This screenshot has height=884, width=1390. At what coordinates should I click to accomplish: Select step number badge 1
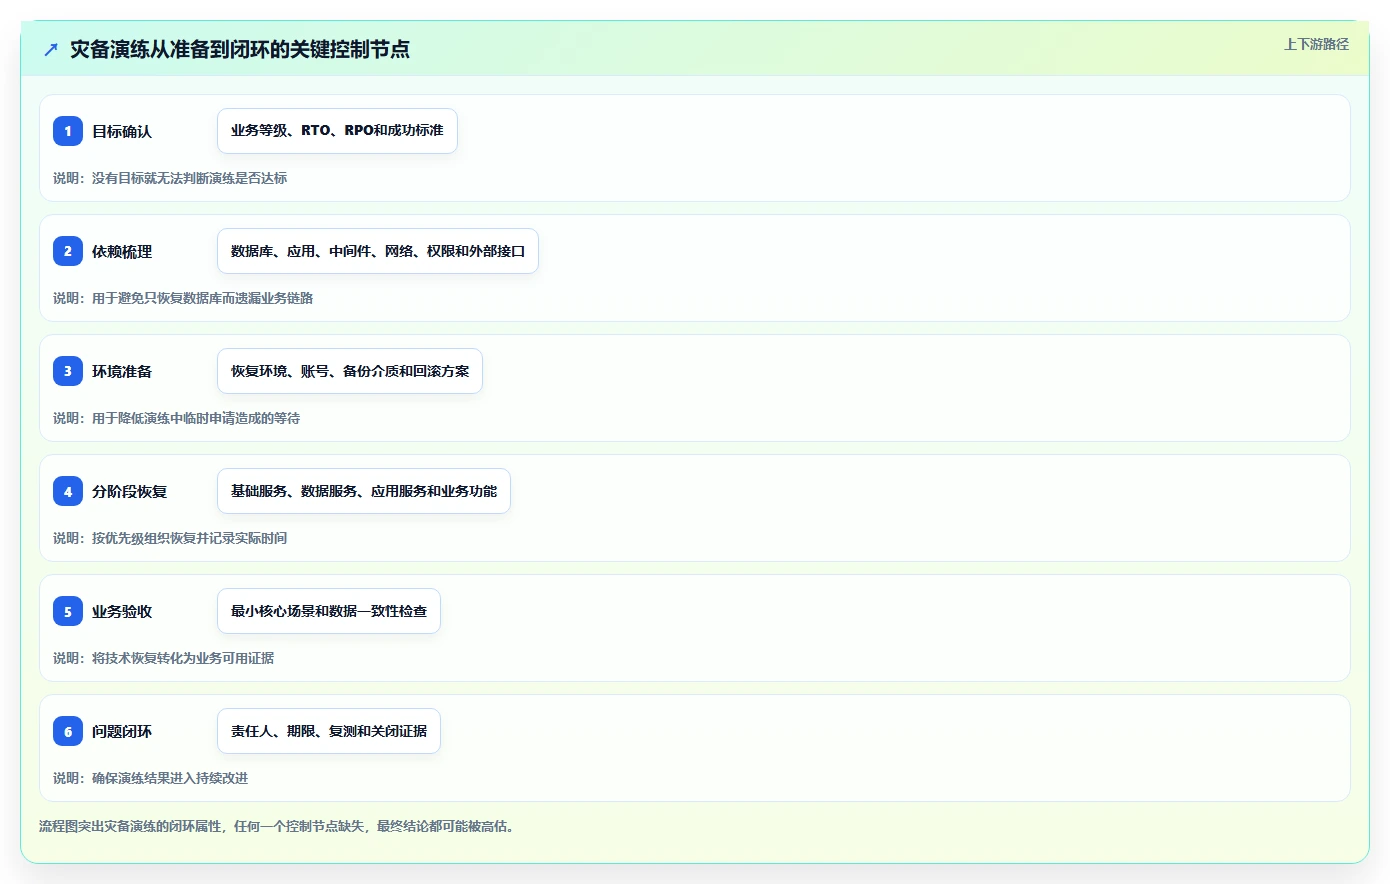point(68,131)
